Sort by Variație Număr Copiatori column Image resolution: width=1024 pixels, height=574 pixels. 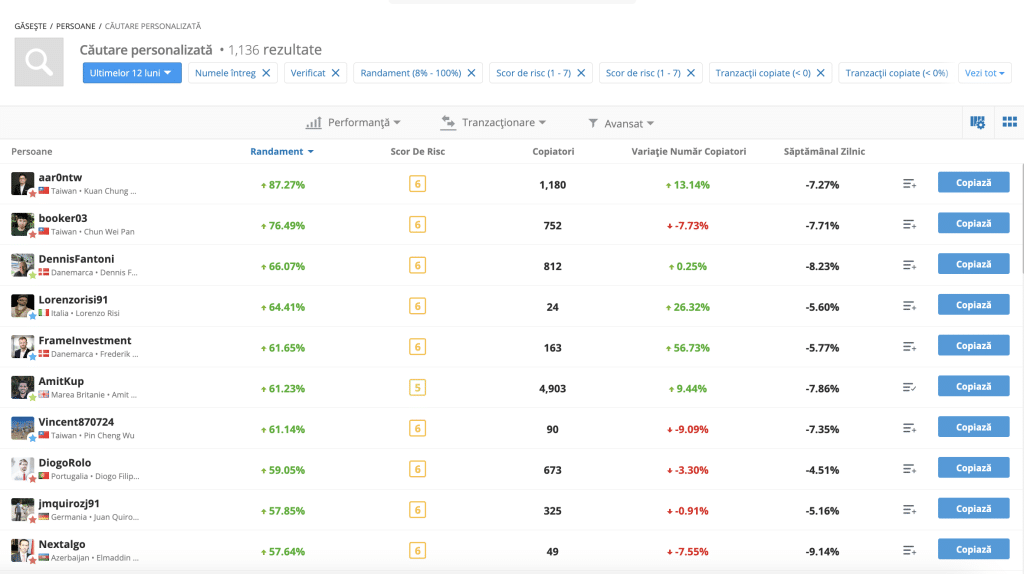688,151
